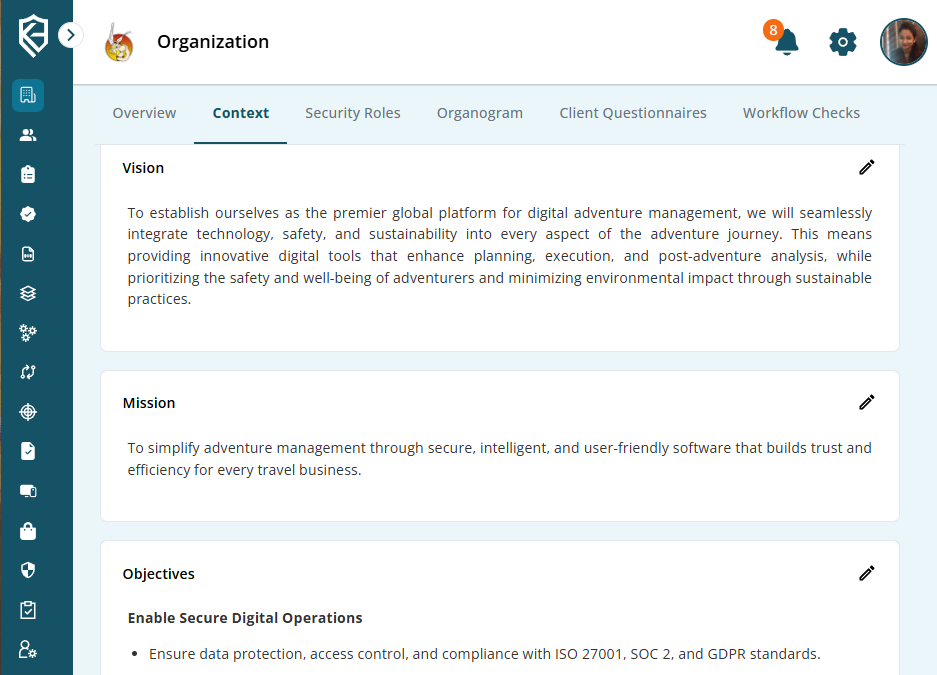
Task: Open the tasks clipboard icon in sidebar
Action: pos(27,173)
